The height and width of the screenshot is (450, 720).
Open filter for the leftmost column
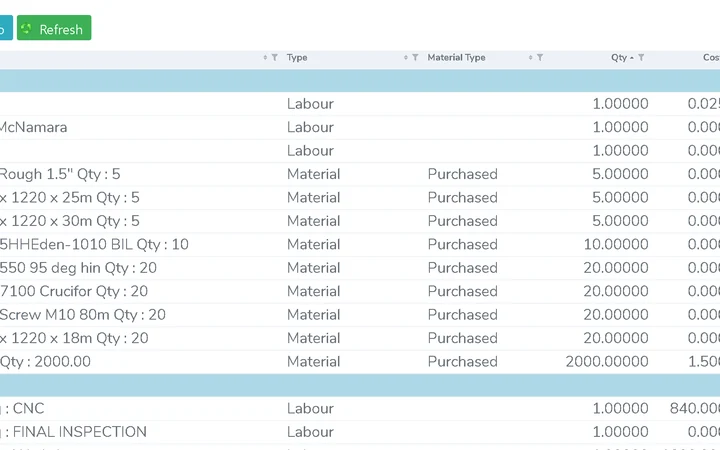(x=275, y=57)
